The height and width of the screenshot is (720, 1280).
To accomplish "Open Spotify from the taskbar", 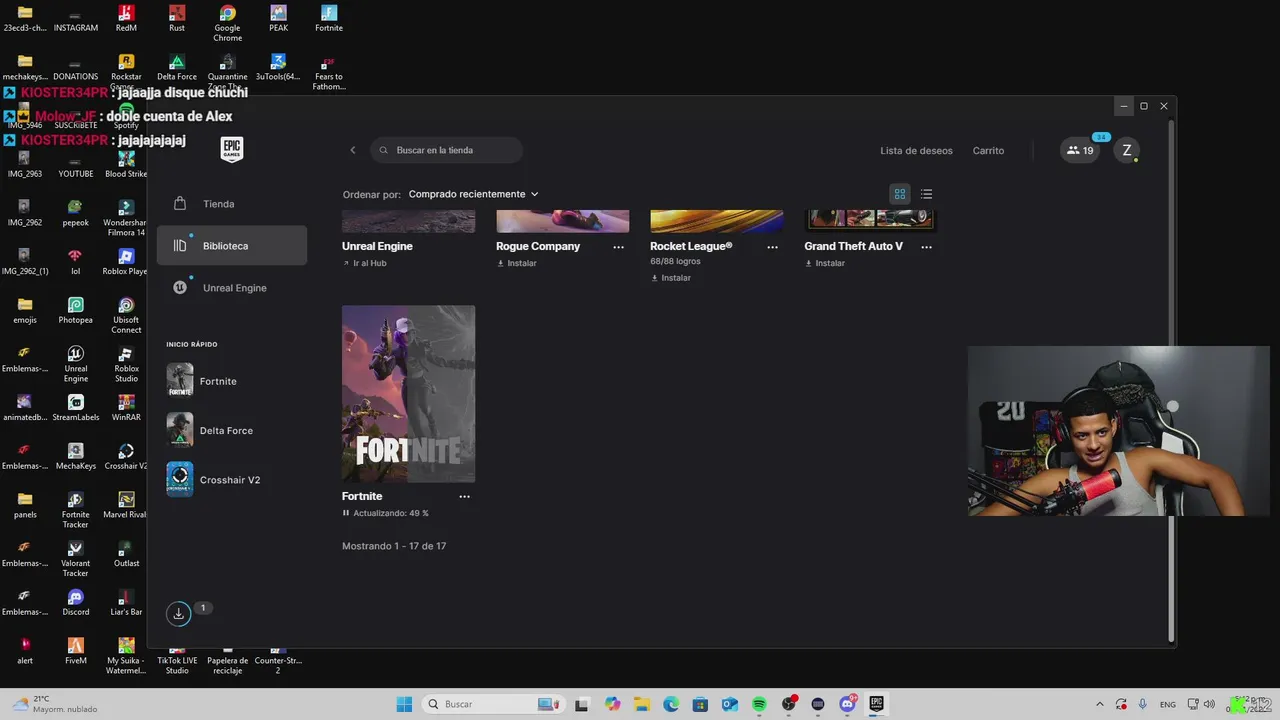I will (x=759, y=704).
